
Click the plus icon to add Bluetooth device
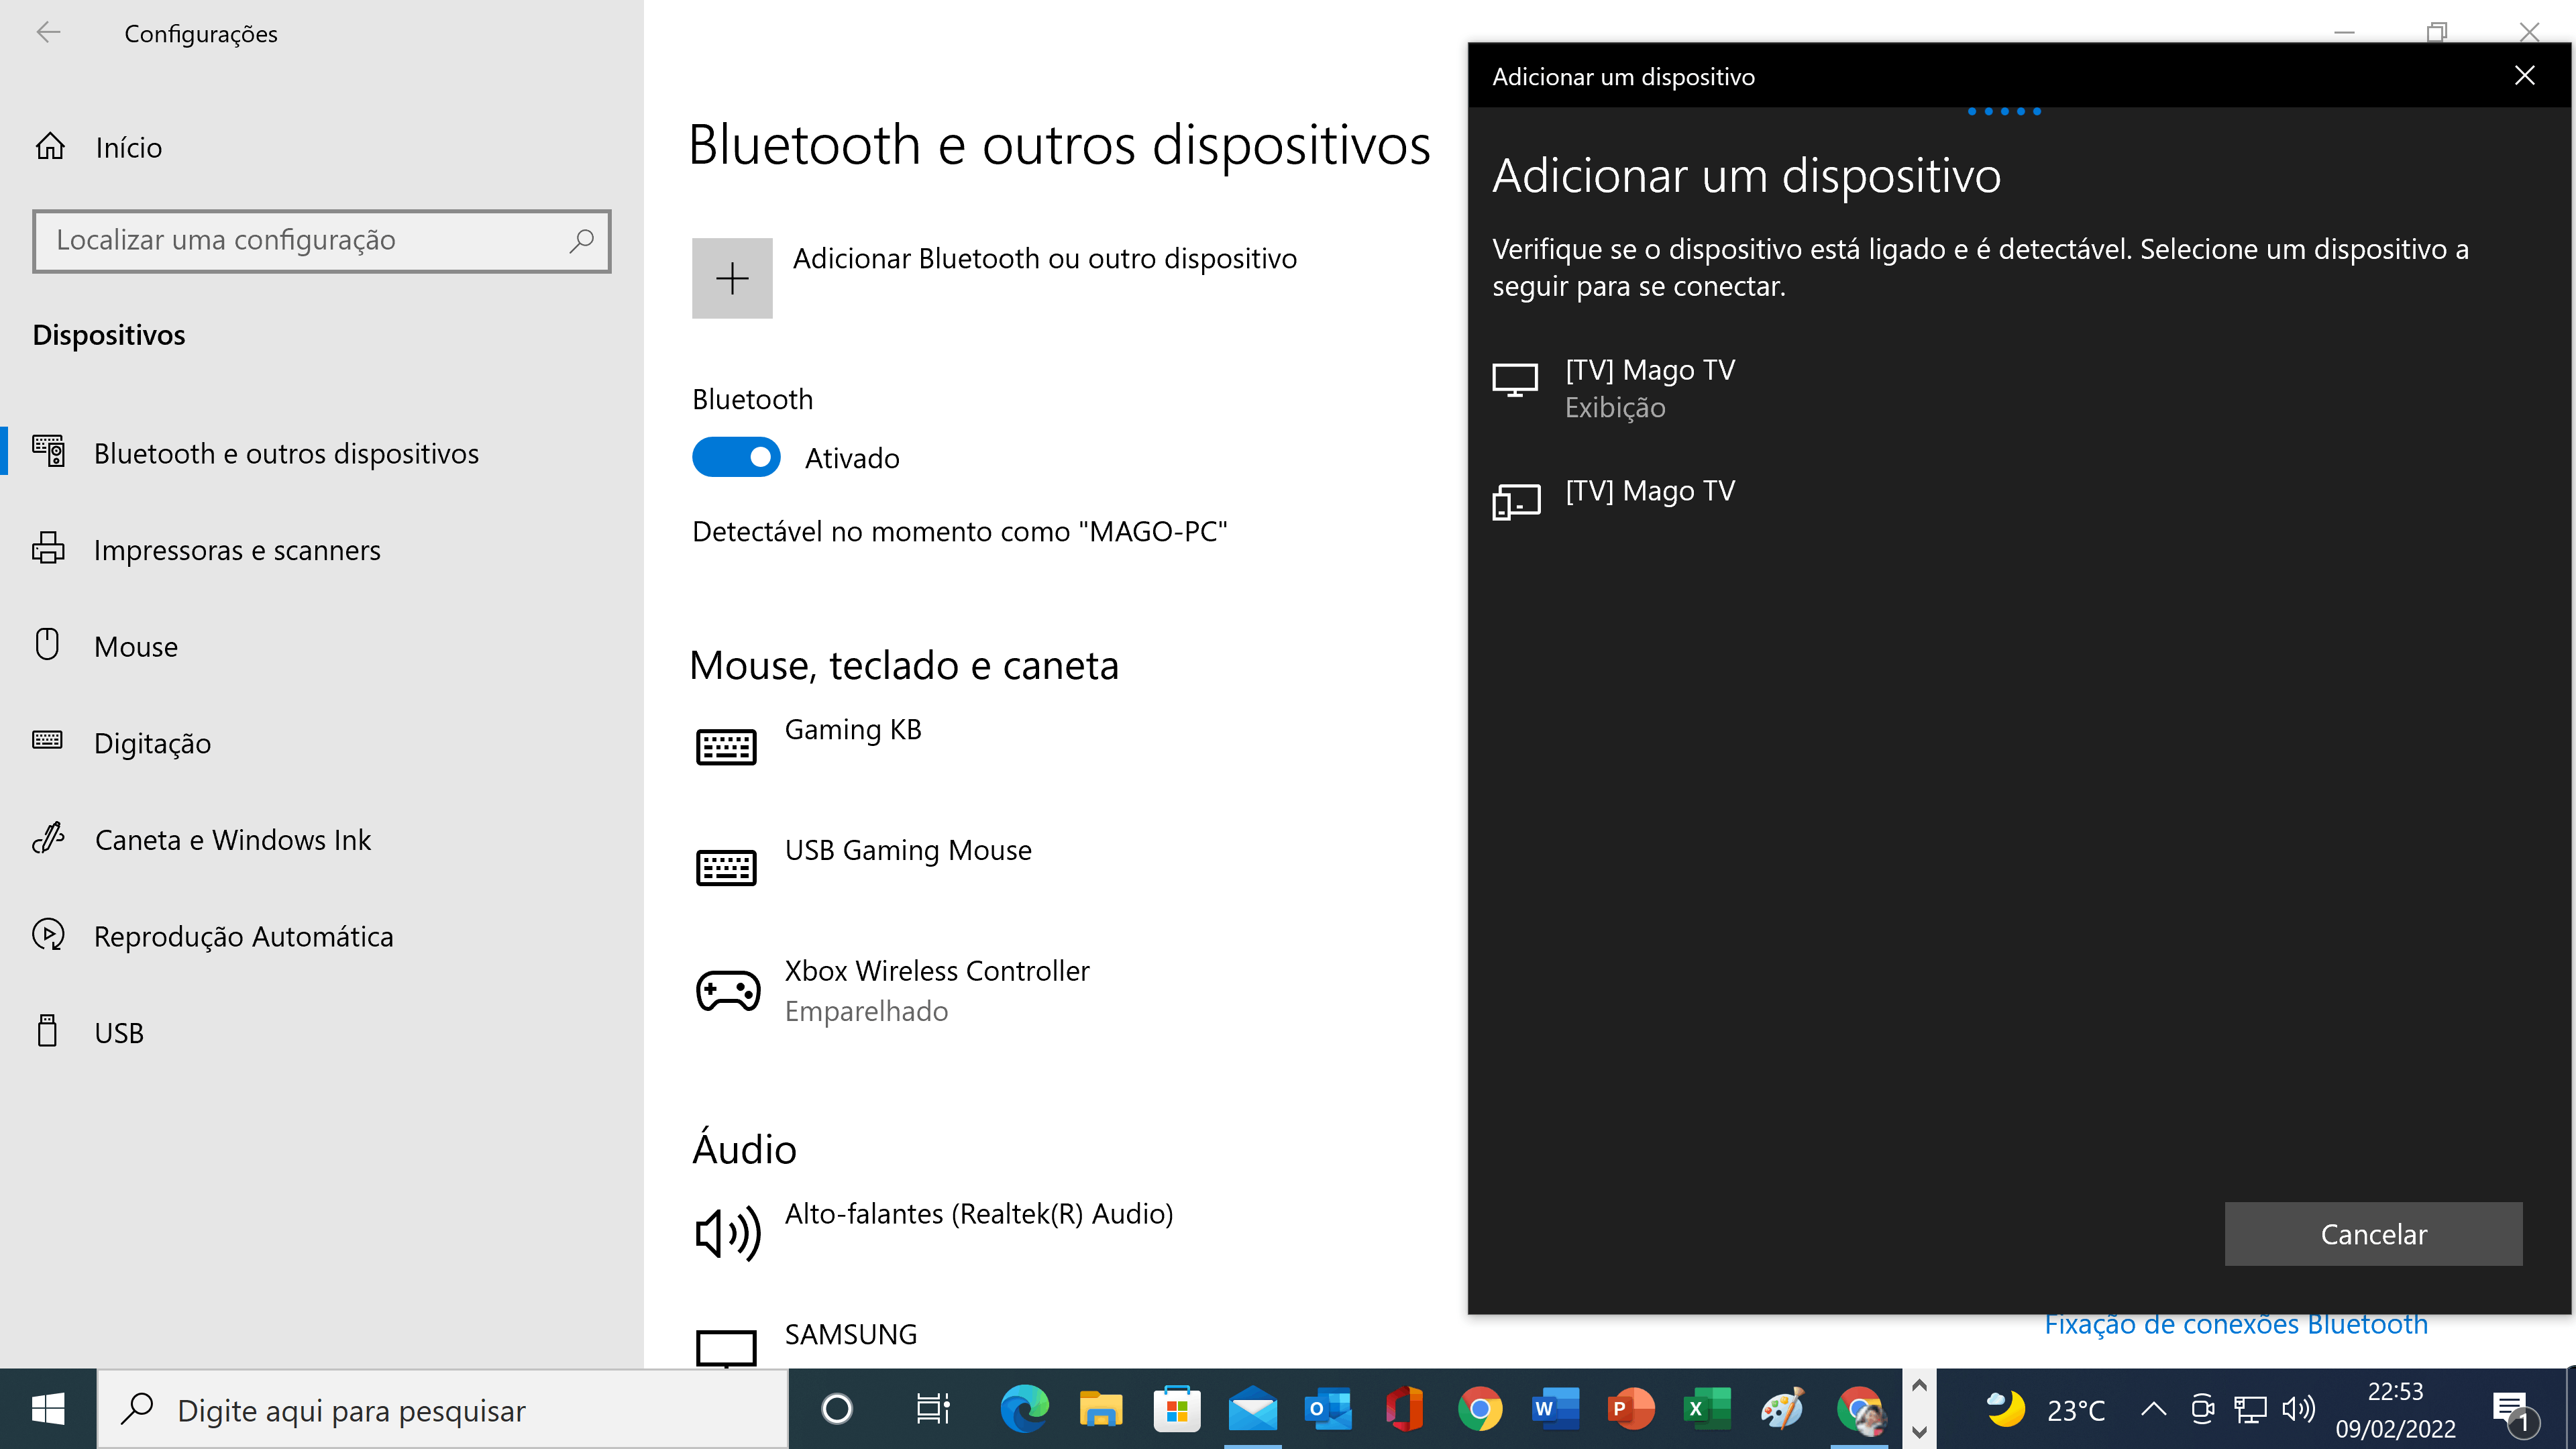pyautogui.click(x=732, y=278)
